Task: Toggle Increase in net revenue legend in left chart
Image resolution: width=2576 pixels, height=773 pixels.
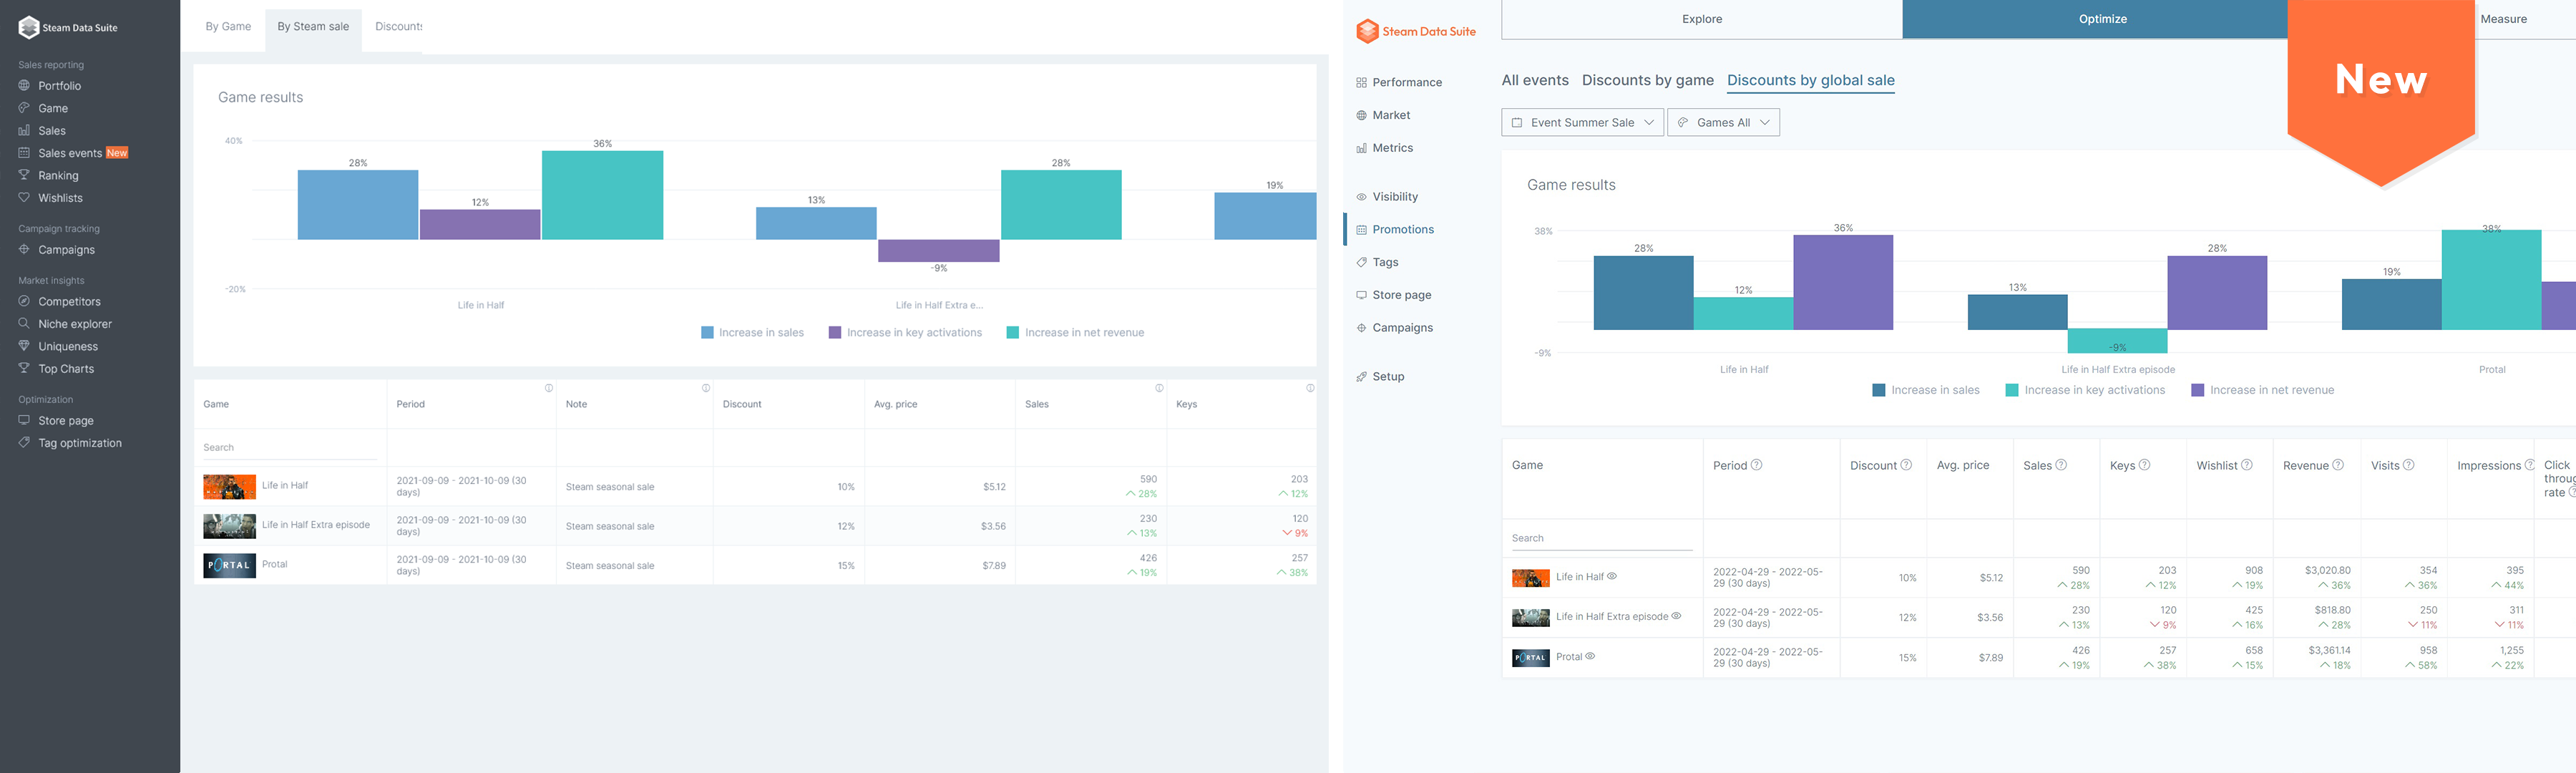Action: point(1075,333)
